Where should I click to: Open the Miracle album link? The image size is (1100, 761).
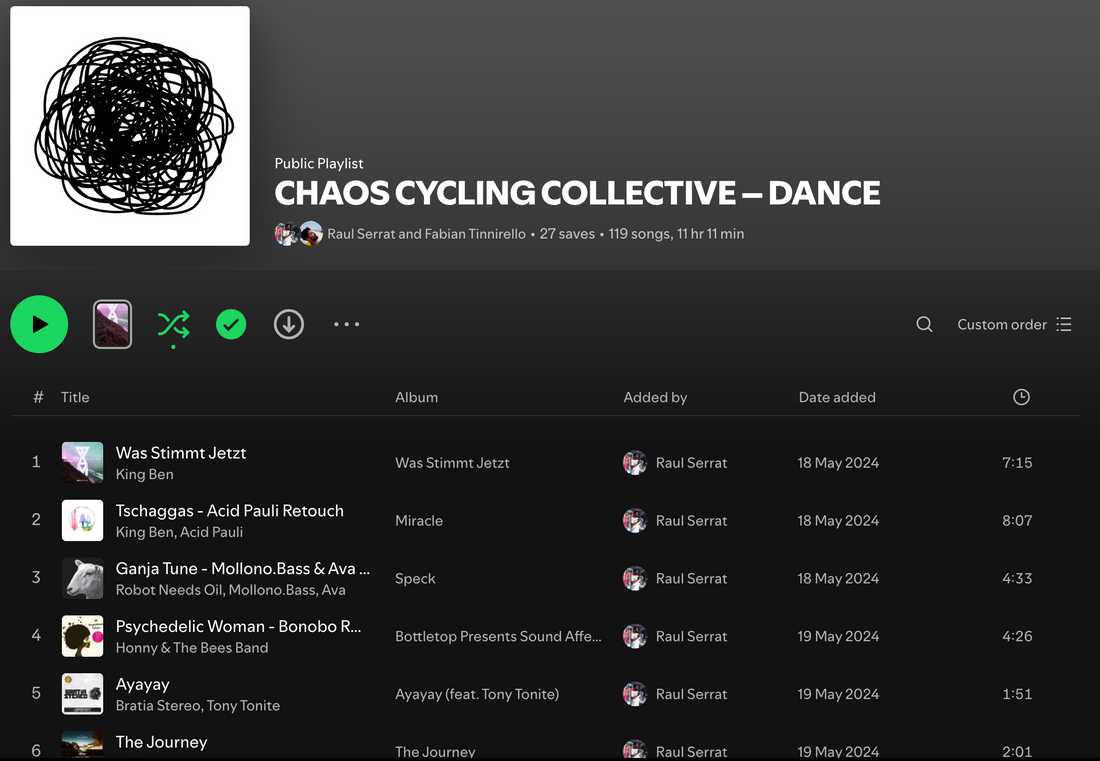(x=419, y=520)
